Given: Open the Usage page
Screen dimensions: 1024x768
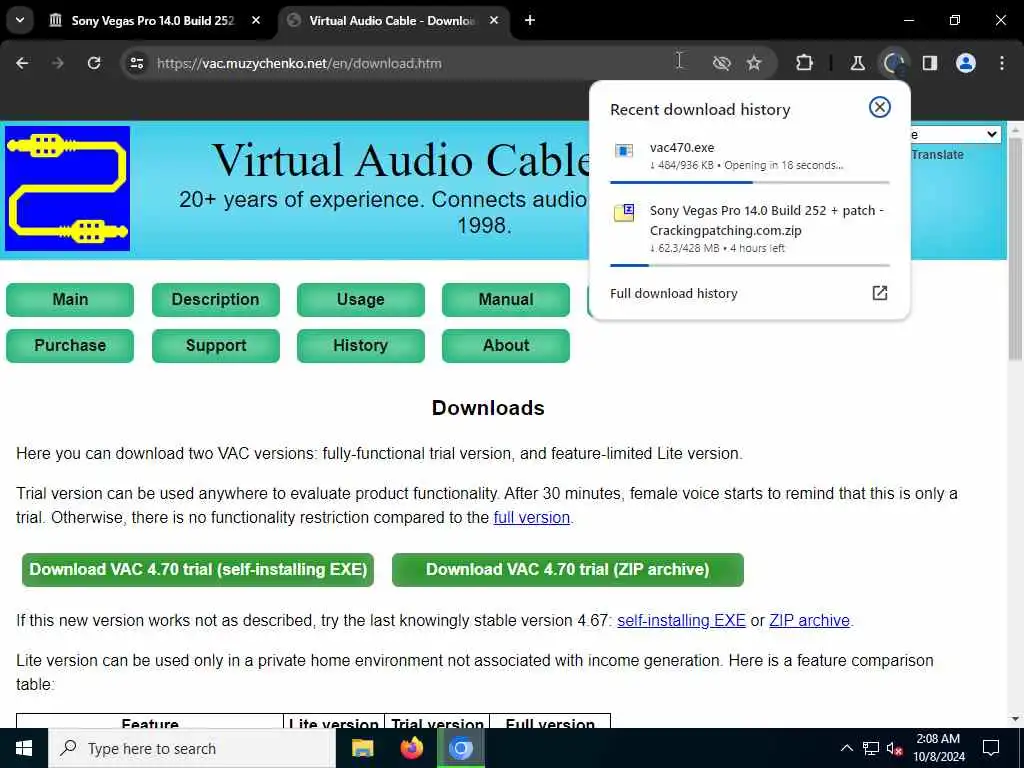Looking at the screenshot, I should (x=360, y=300).
